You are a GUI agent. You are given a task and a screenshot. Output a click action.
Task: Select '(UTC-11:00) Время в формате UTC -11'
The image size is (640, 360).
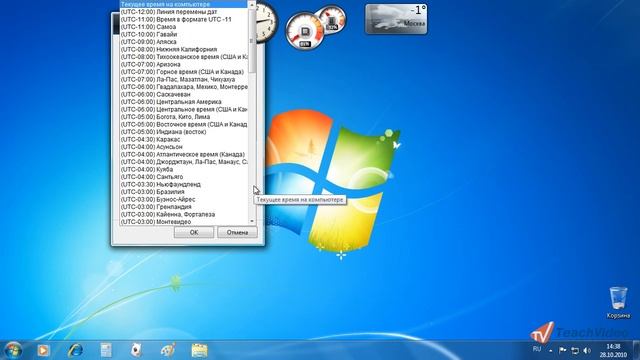click(184, 19)
